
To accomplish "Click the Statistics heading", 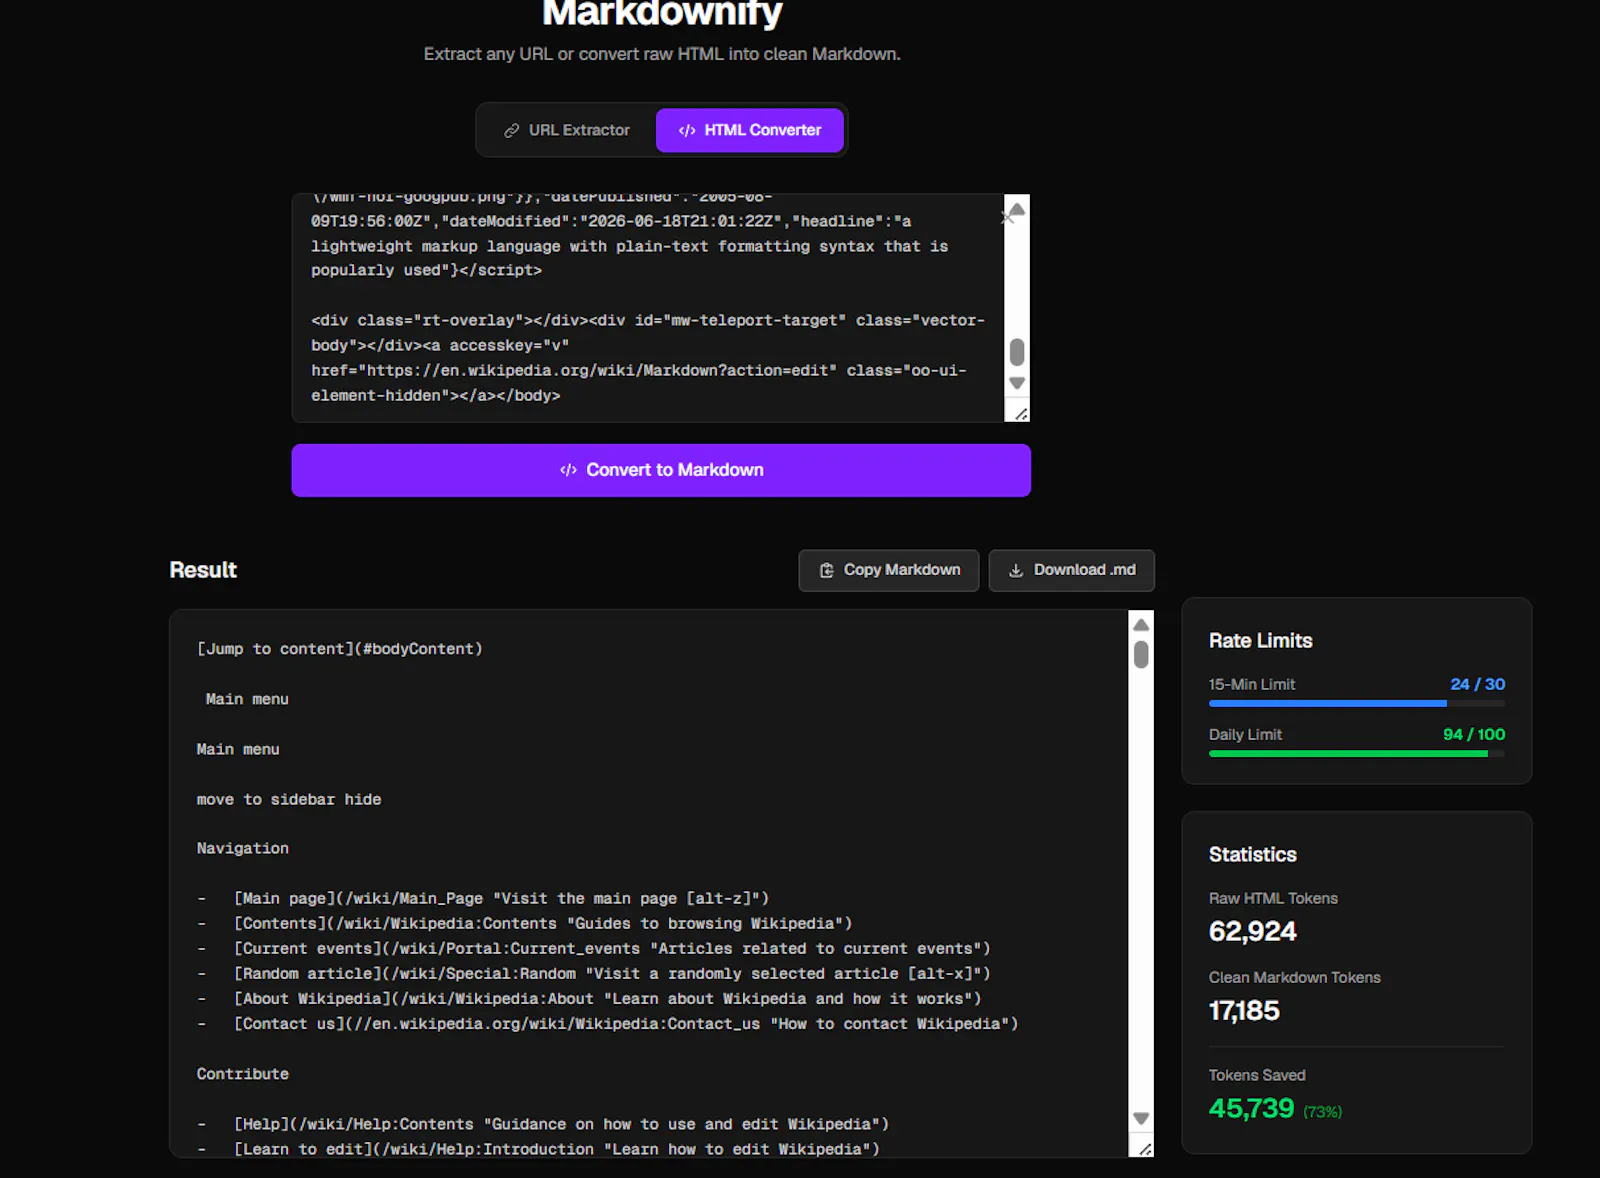I will coord(1252,855).
